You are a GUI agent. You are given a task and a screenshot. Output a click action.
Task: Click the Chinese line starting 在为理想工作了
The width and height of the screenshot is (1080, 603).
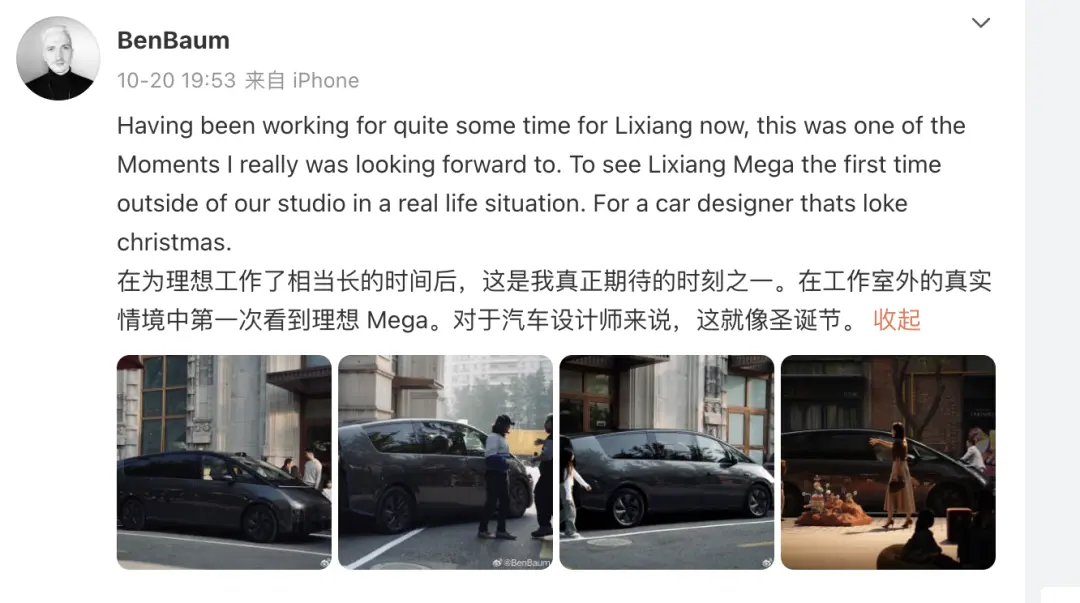point(554,281)
